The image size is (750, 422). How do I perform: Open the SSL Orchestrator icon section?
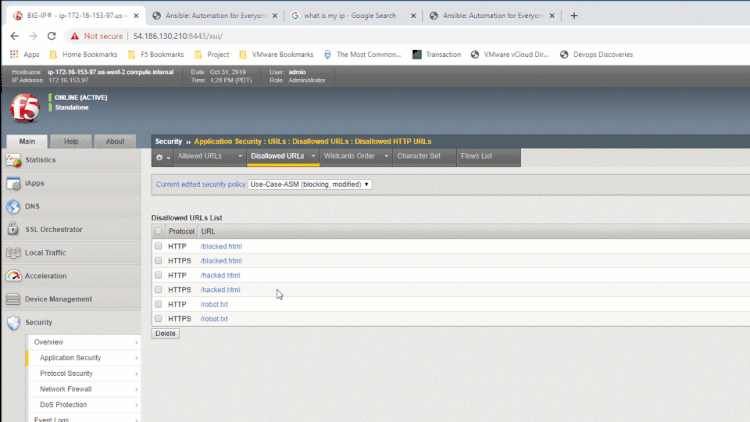coord(14,229)
